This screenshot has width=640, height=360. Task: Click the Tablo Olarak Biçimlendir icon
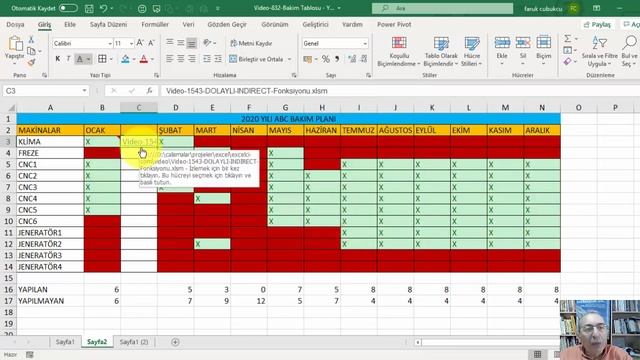[x=441, y=43]
